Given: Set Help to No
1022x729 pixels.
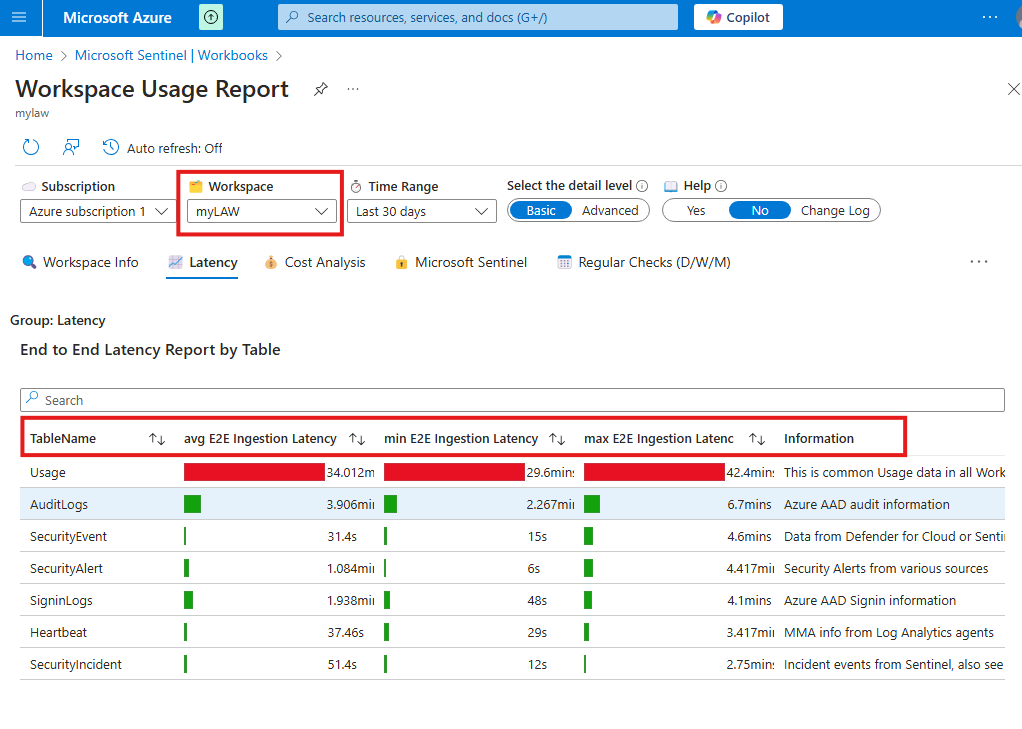Looking at the screenshot, I should 760,211.
